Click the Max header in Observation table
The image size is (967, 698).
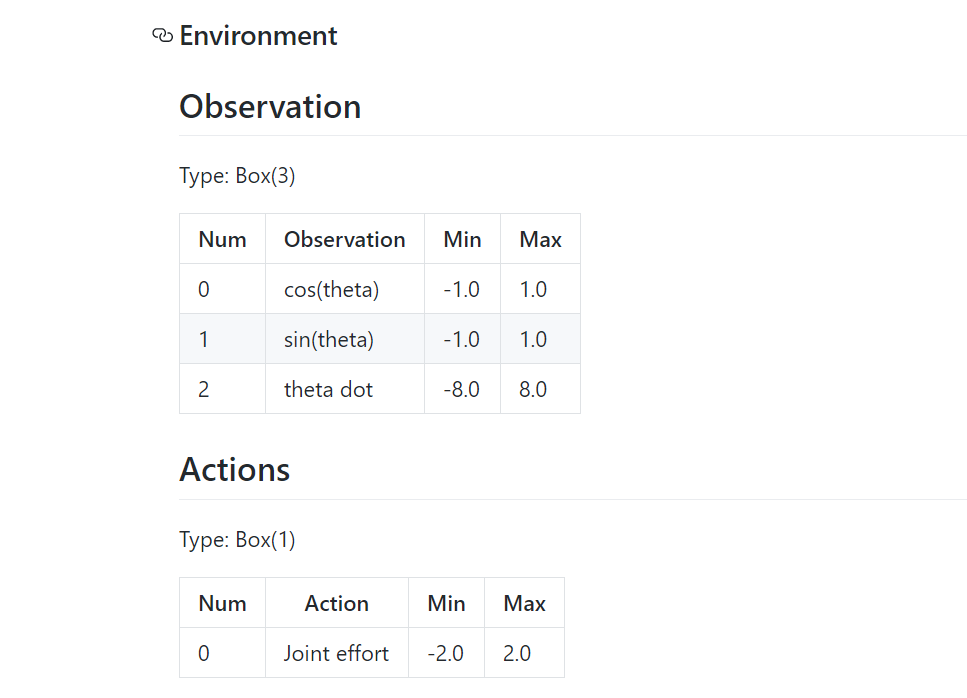(x=540, y=239)
